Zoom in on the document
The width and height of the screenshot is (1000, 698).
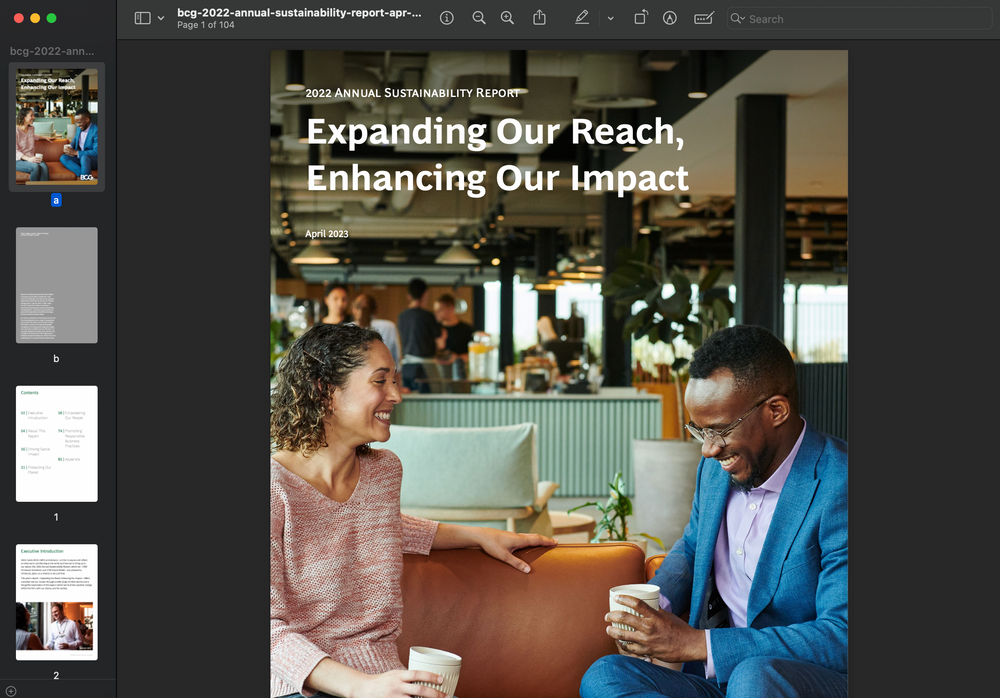click(507, 18)
